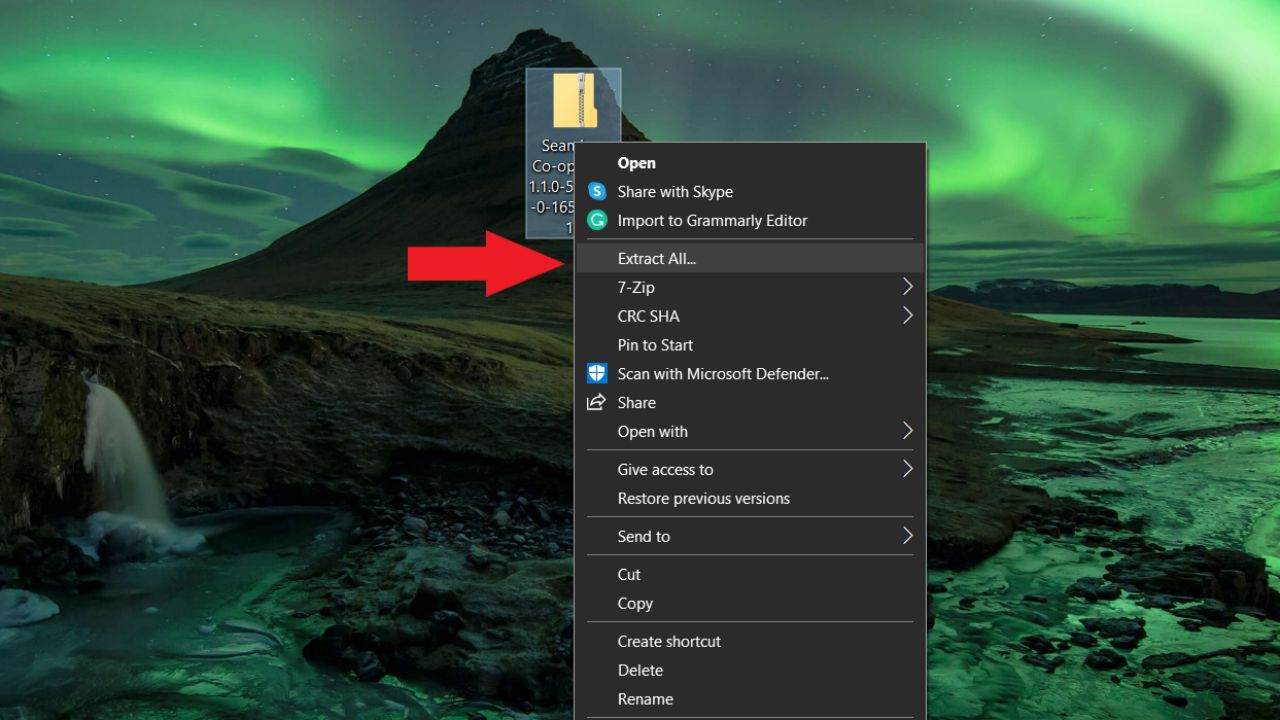
Task: Select Pin to Start
Action: pyautogui.click(x=655, y=345)
